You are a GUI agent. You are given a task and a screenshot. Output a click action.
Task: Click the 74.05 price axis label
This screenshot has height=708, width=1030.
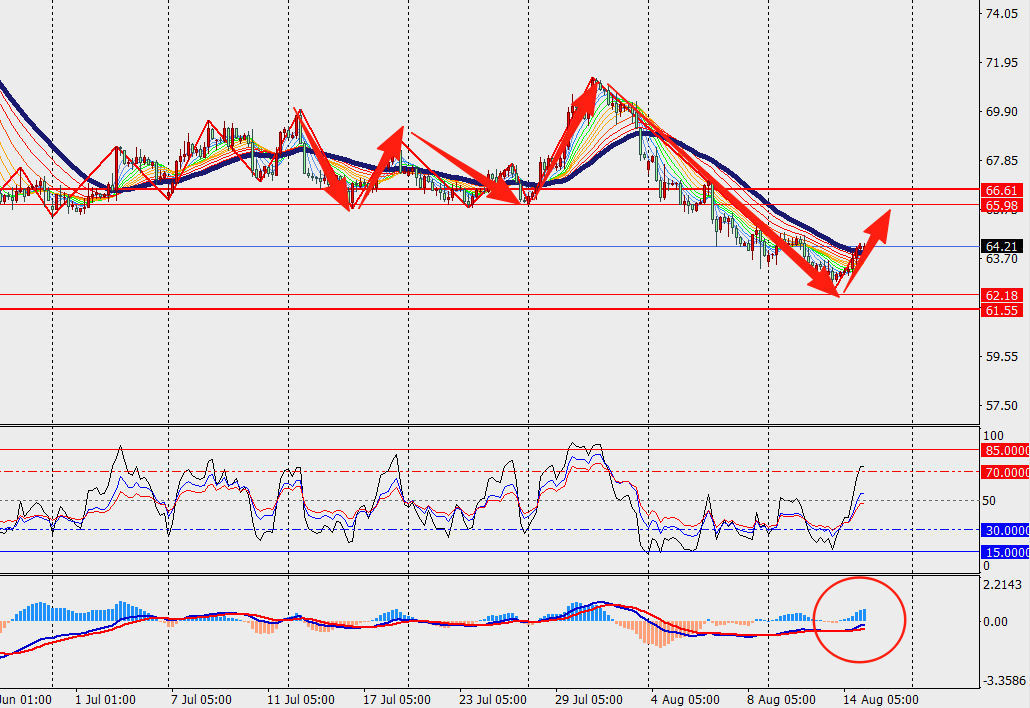[1002, 14]
